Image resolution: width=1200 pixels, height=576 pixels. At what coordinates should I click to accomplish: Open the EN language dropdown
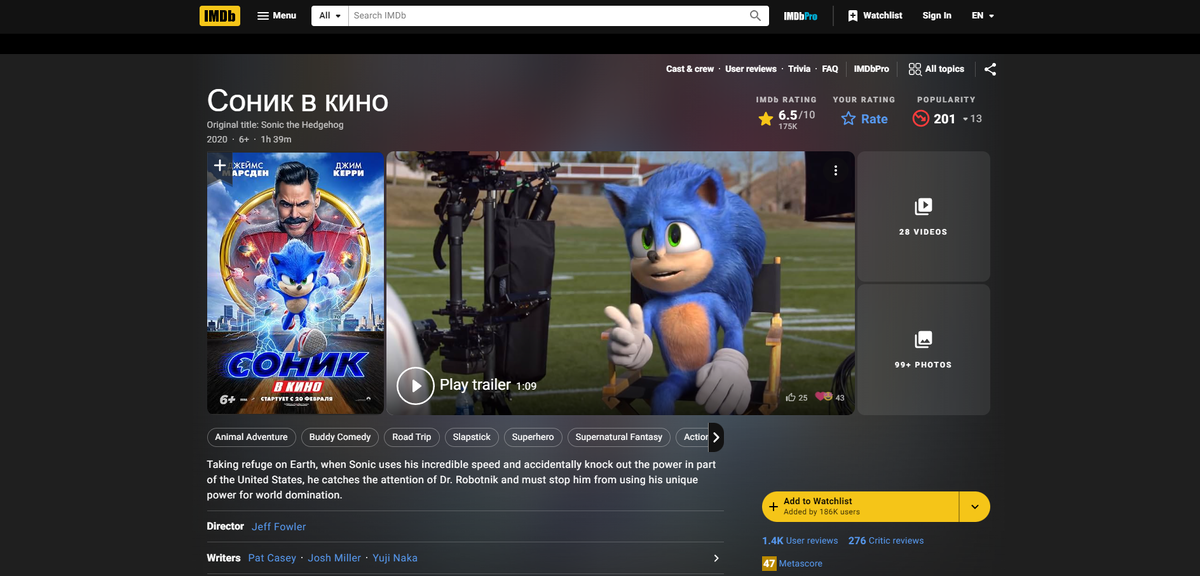pyautogui.click(x=983, y=16)
